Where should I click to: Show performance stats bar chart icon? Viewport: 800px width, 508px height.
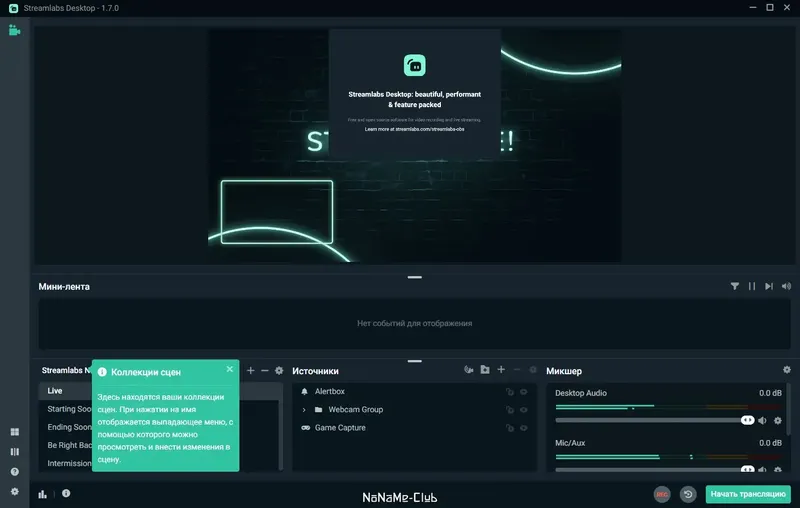[x=43, y=494]
